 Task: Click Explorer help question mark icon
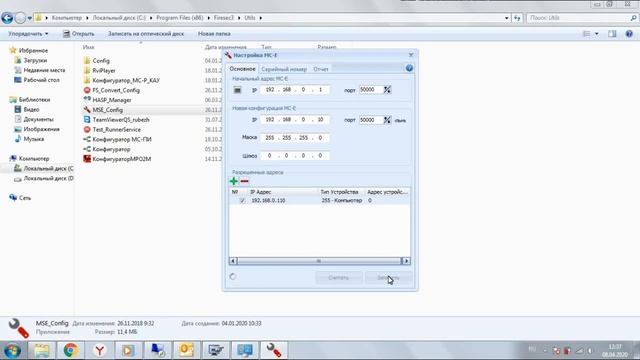629,34
